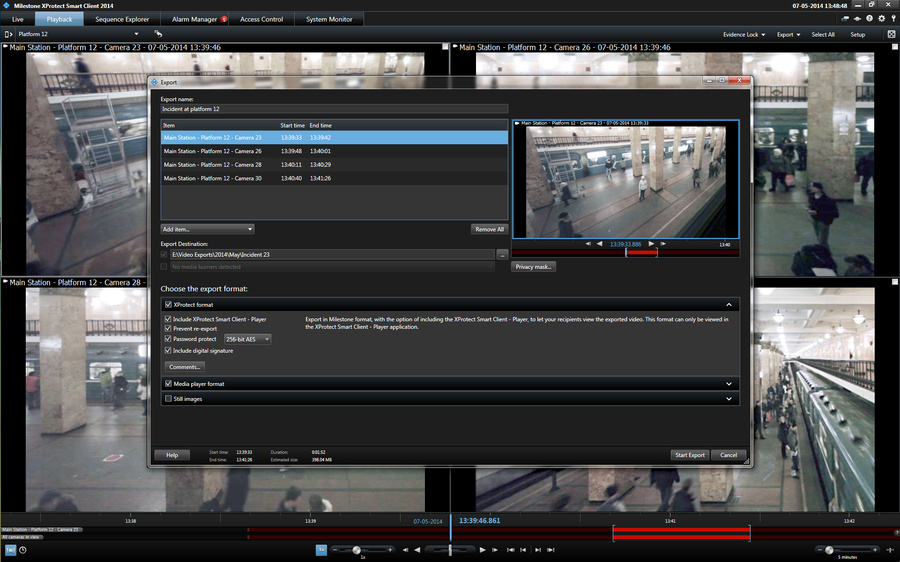Expand the Media player format section
This screenshot has width=900, height=562.
pos(729,384)
